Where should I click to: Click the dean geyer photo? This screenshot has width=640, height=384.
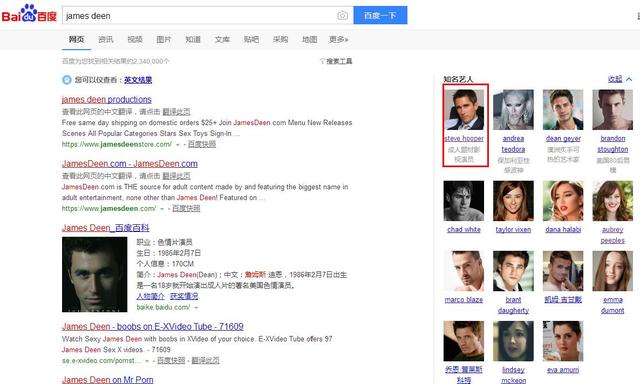pos(563,110)
